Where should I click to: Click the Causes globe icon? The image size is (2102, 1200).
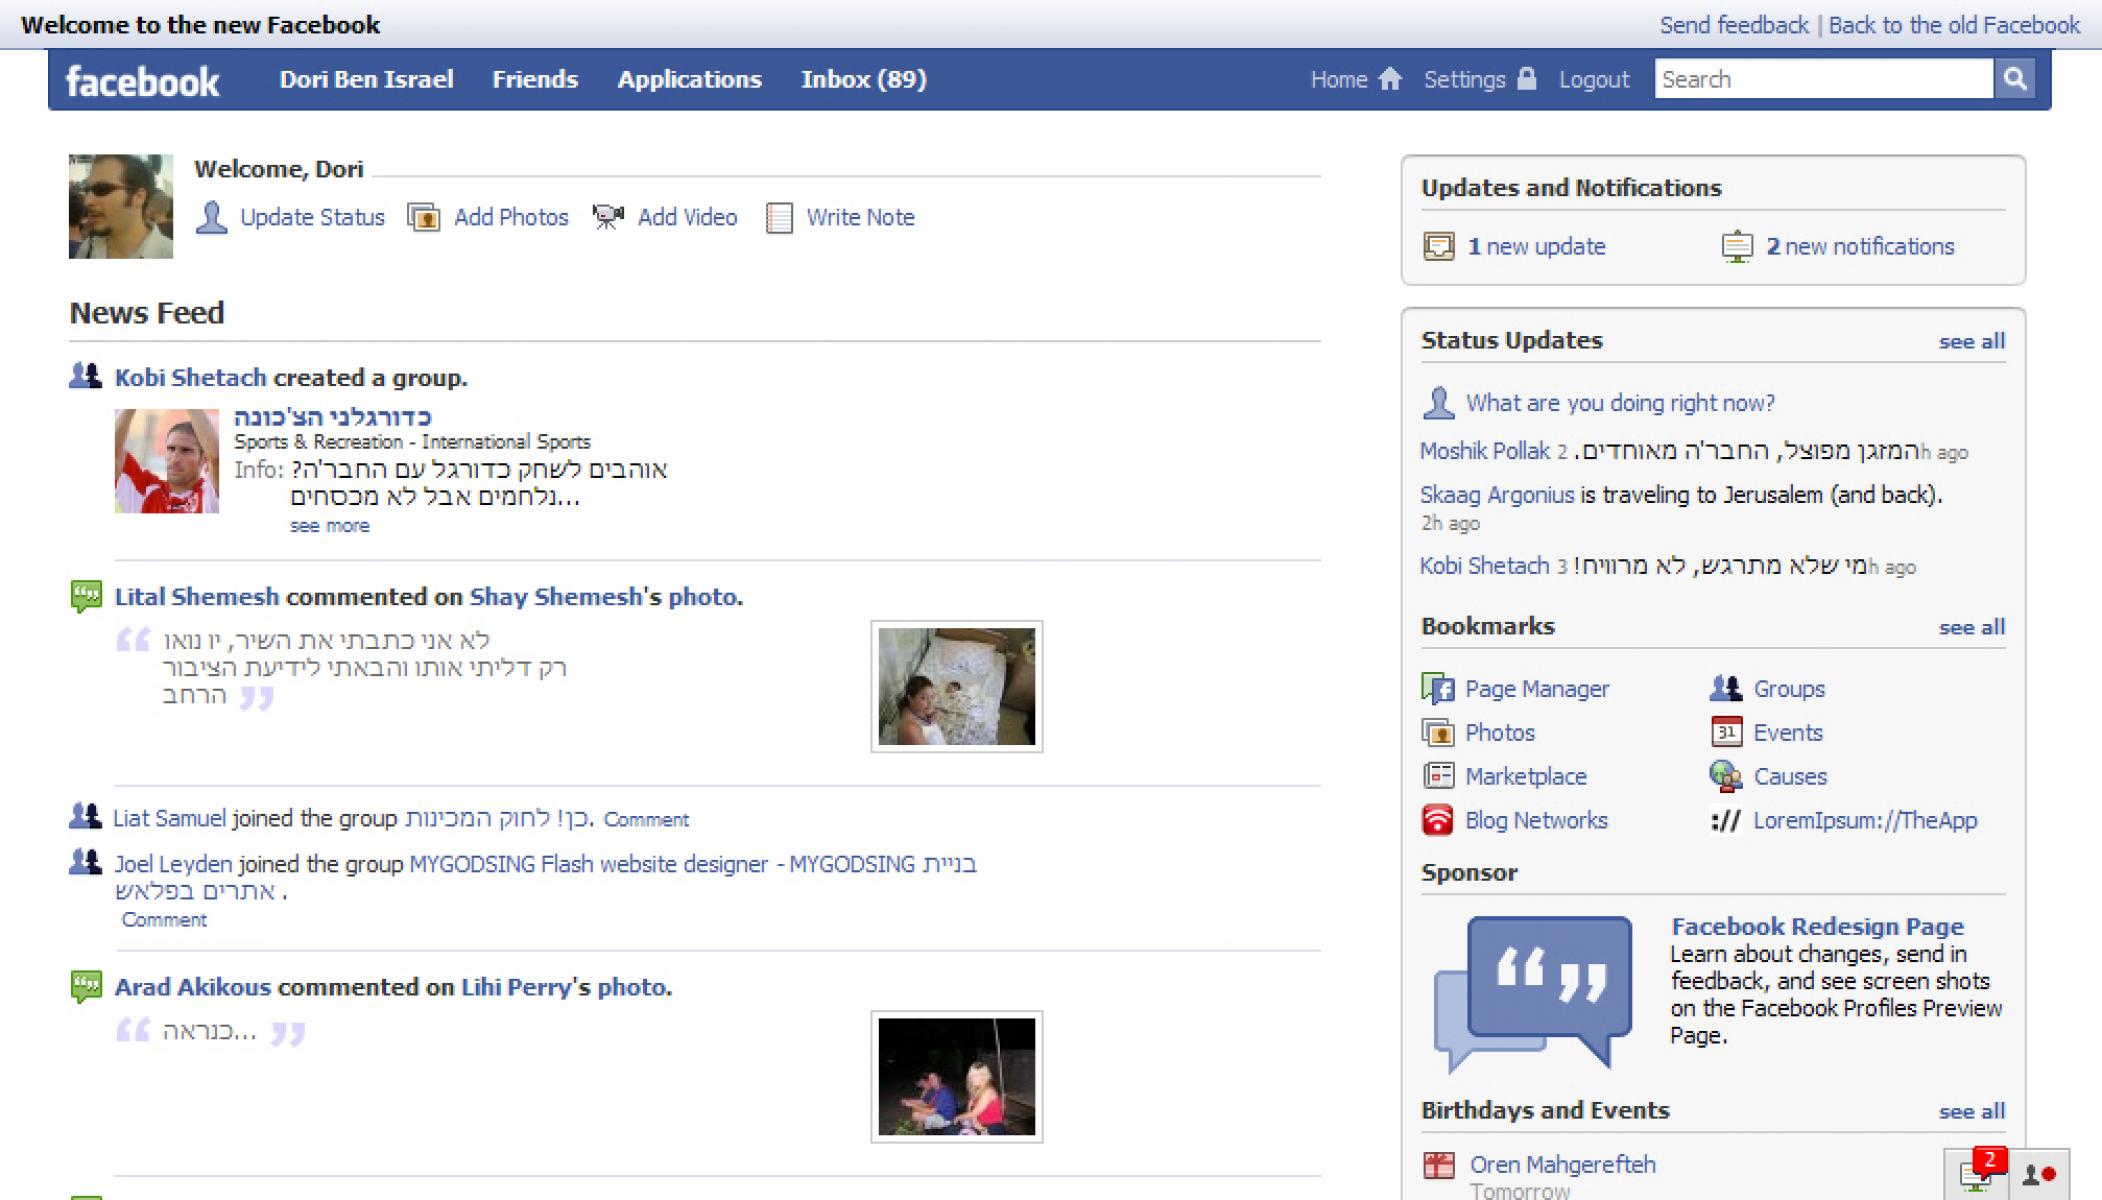pyautogui.click(x=1725, y=776)
